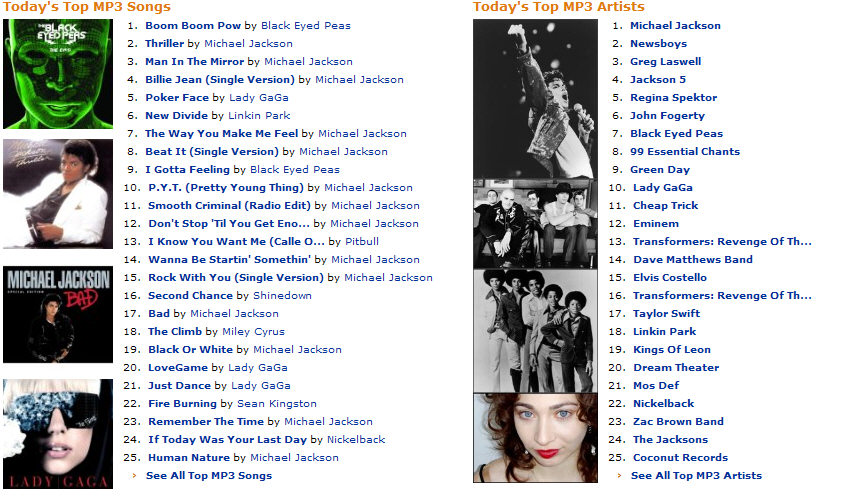Open top artist Regina Spektor
The width and height of the screenshot is (856, 504).
[674, 98]
